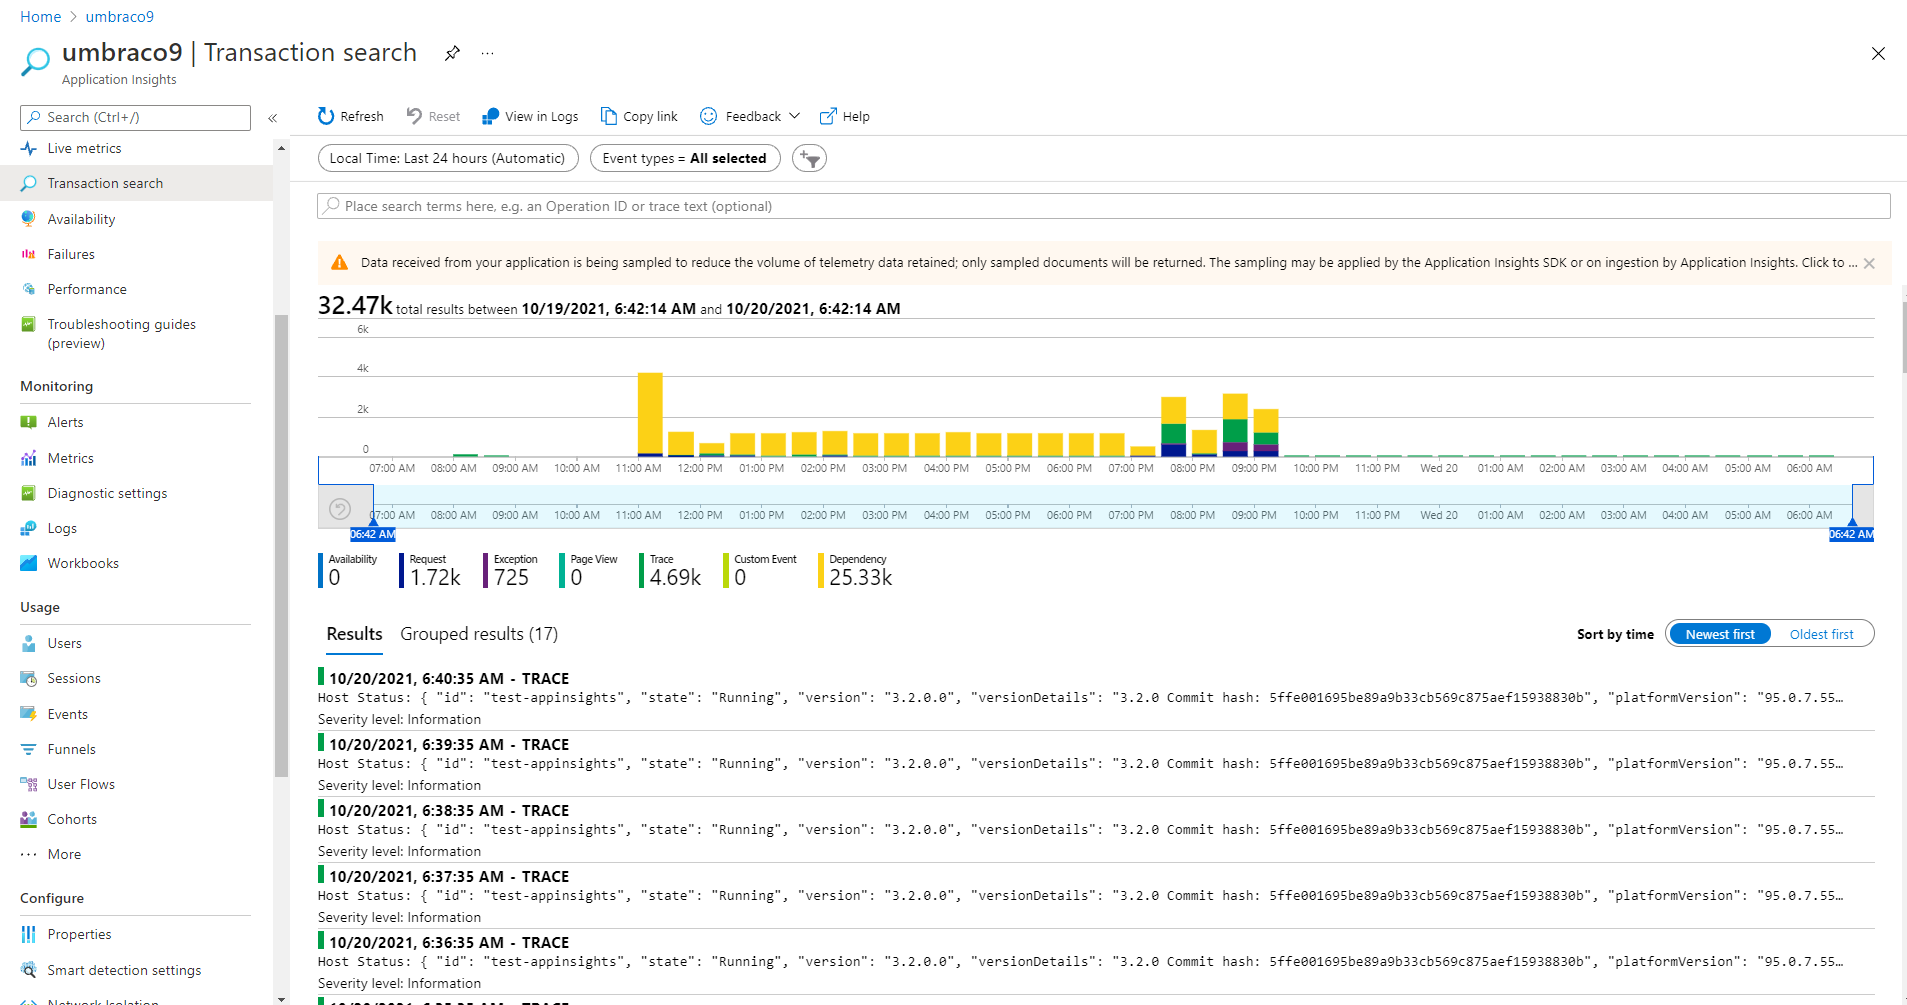Click the Alerts sidebar icon
The image size is (1907, 1005).
29,422
